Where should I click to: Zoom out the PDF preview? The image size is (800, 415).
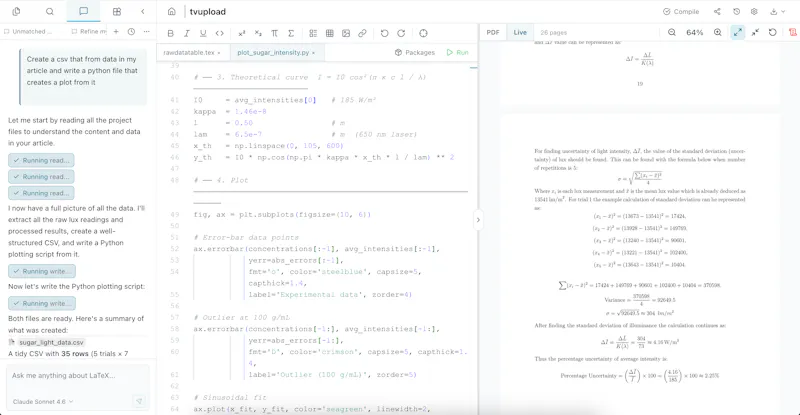click(x=671, y=32)
